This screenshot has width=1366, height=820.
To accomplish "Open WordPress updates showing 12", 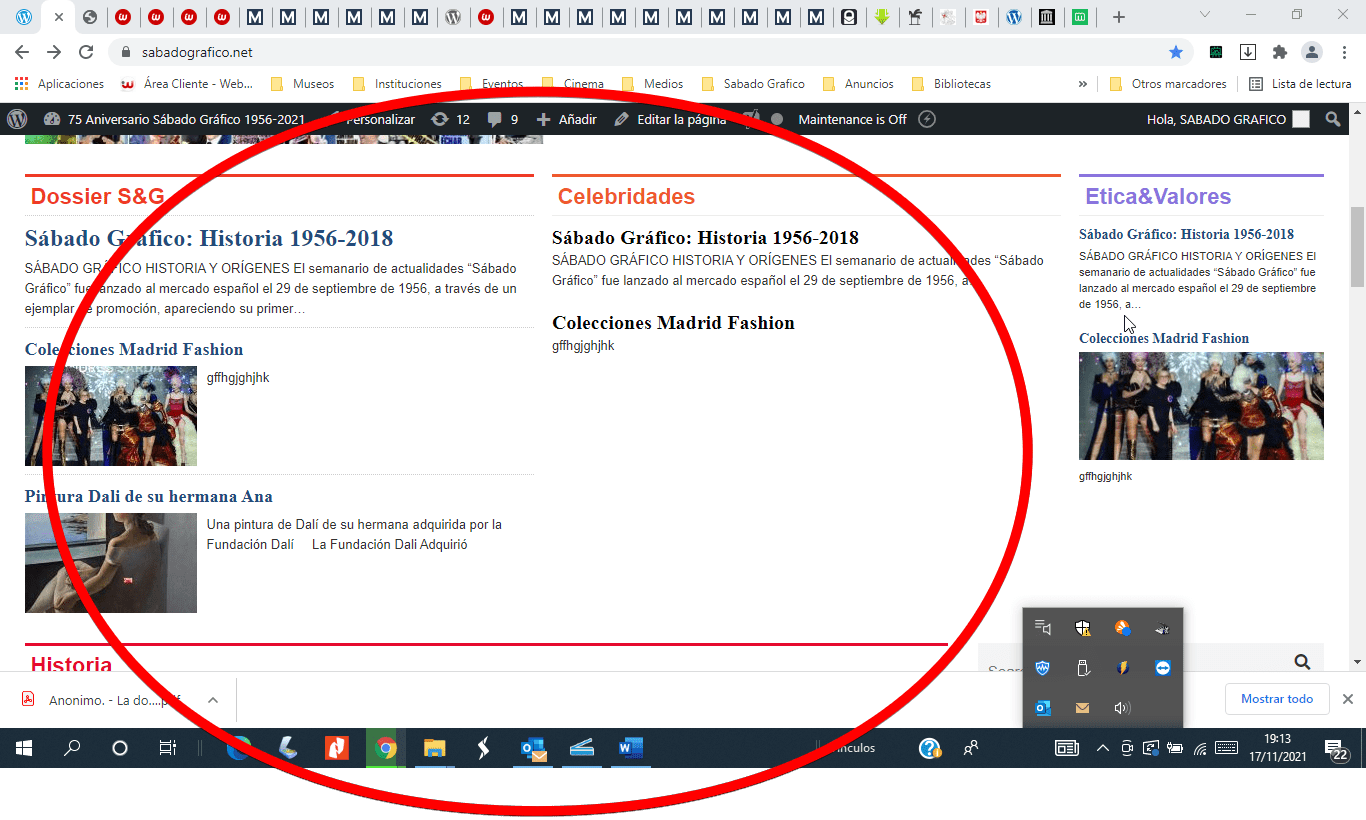I will (x=450, y=119).
